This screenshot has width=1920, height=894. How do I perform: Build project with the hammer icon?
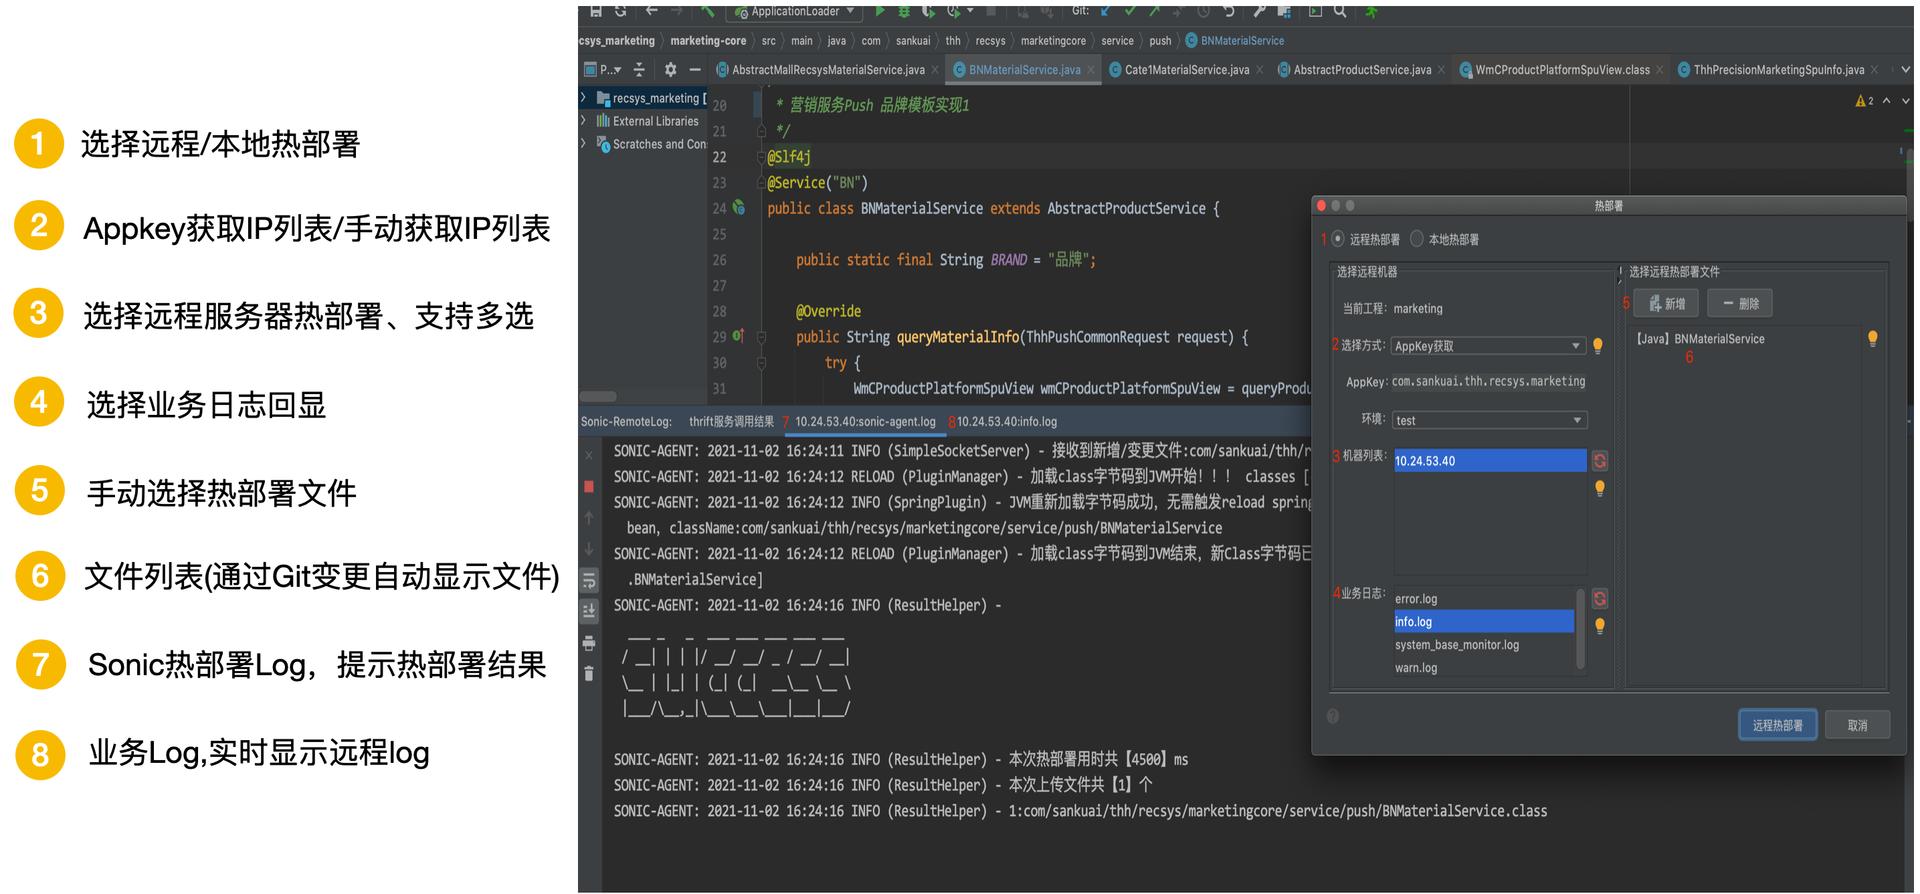pyautogui.click(x=708, y=11)
